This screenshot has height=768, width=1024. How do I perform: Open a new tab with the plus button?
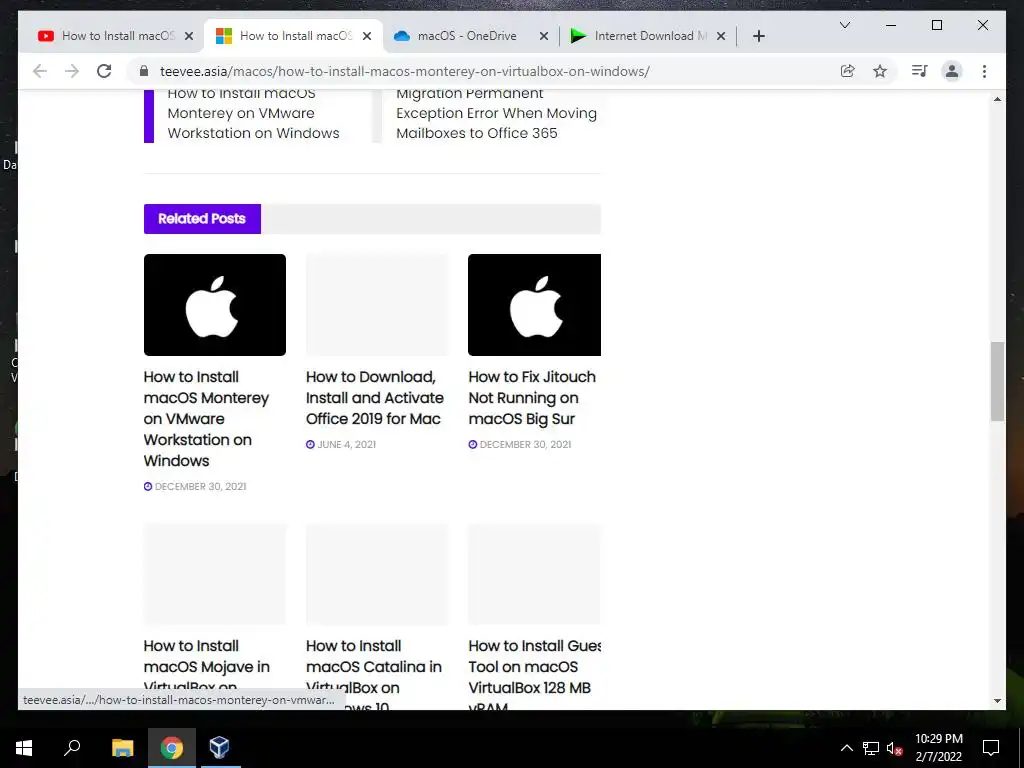(758, 36)
